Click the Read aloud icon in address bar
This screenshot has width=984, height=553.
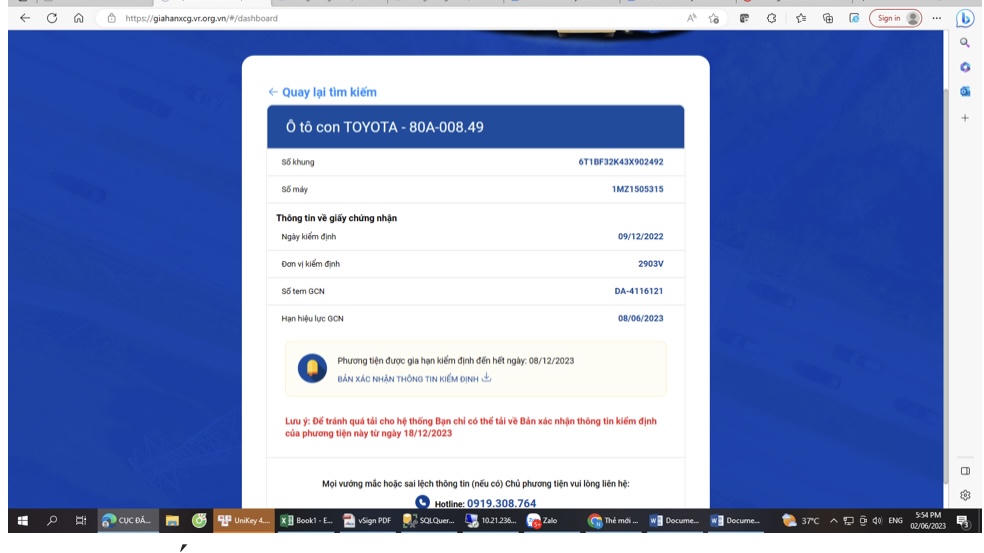691,18
